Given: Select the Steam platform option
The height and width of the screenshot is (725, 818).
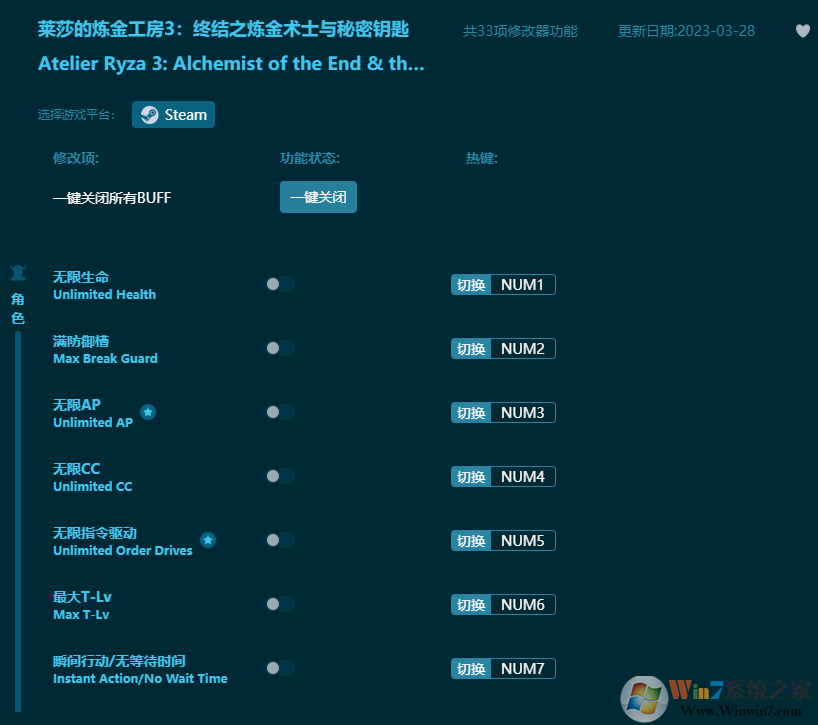Looking at the screenshot, I should 173,114.
